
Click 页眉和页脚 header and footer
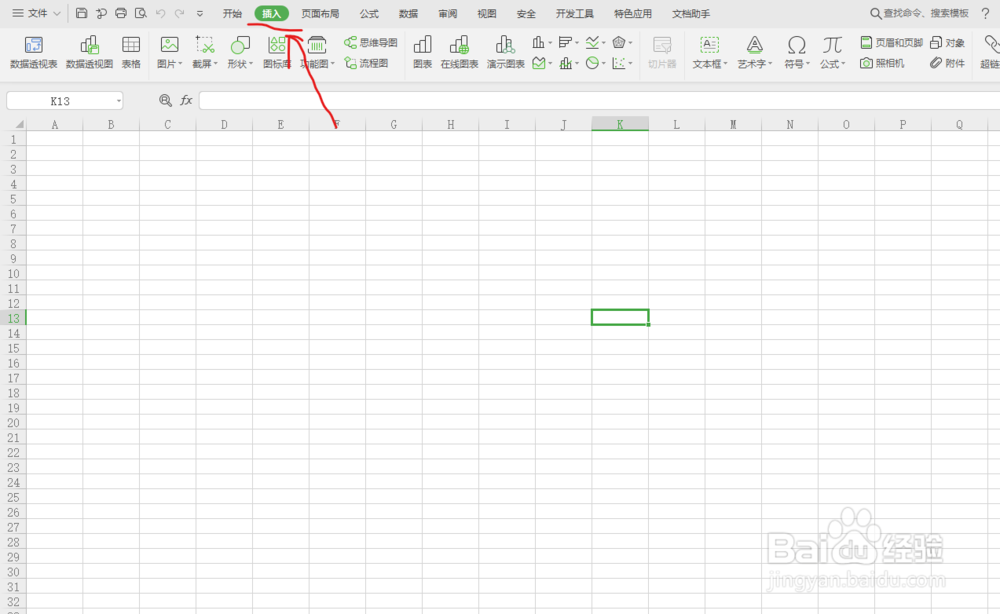pos(891,43)
